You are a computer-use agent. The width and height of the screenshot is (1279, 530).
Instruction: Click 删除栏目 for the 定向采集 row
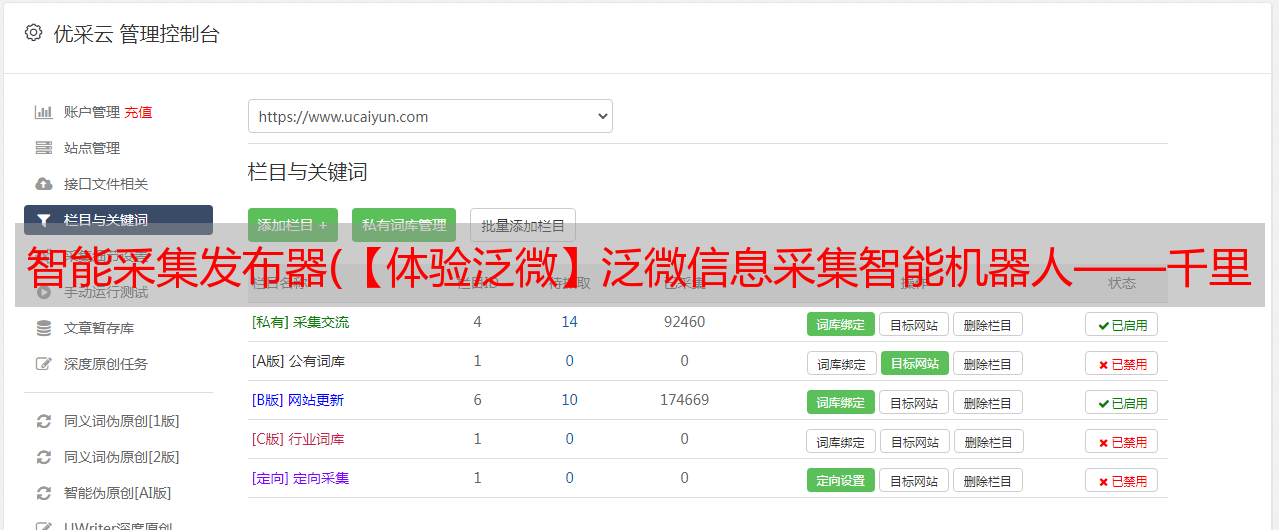[x=987, y=480]
